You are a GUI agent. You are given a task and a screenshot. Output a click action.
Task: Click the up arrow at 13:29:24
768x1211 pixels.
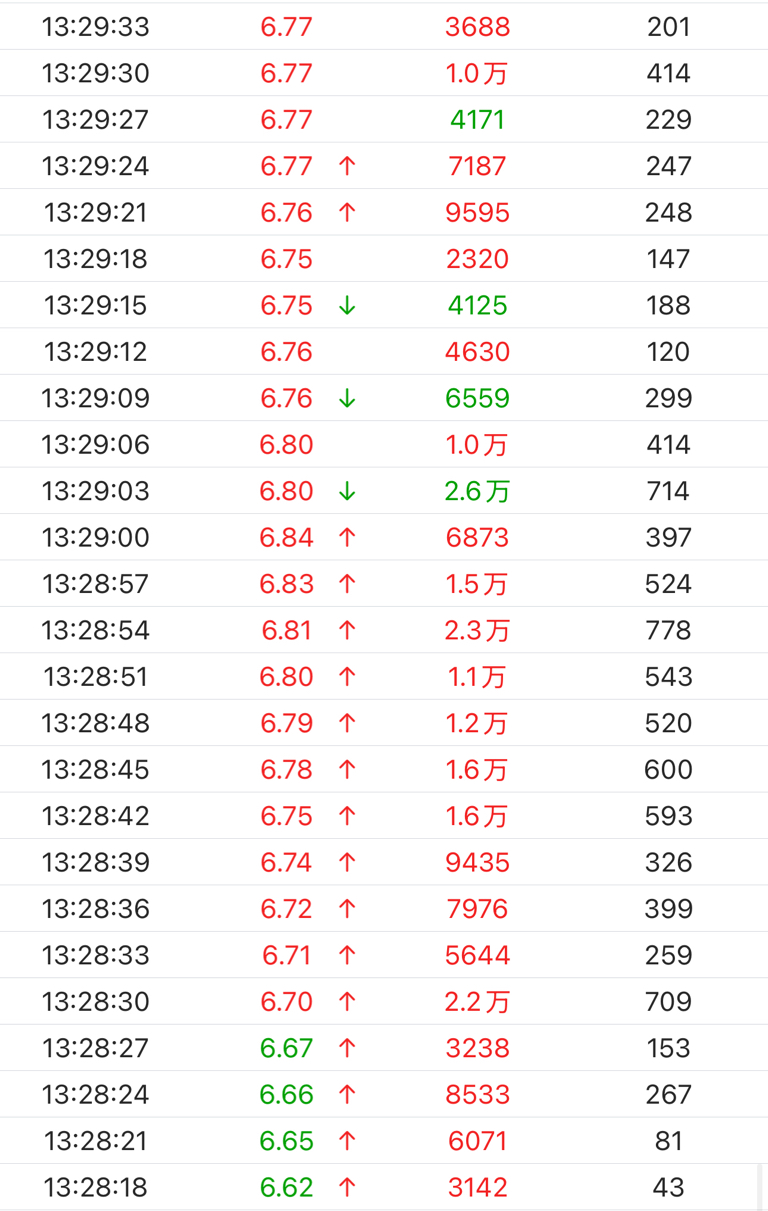pos(347,166)
